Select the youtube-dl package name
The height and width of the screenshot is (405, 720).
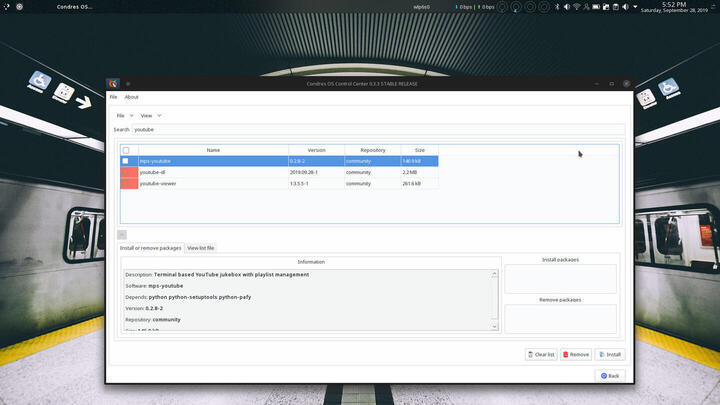coord(152,172)
